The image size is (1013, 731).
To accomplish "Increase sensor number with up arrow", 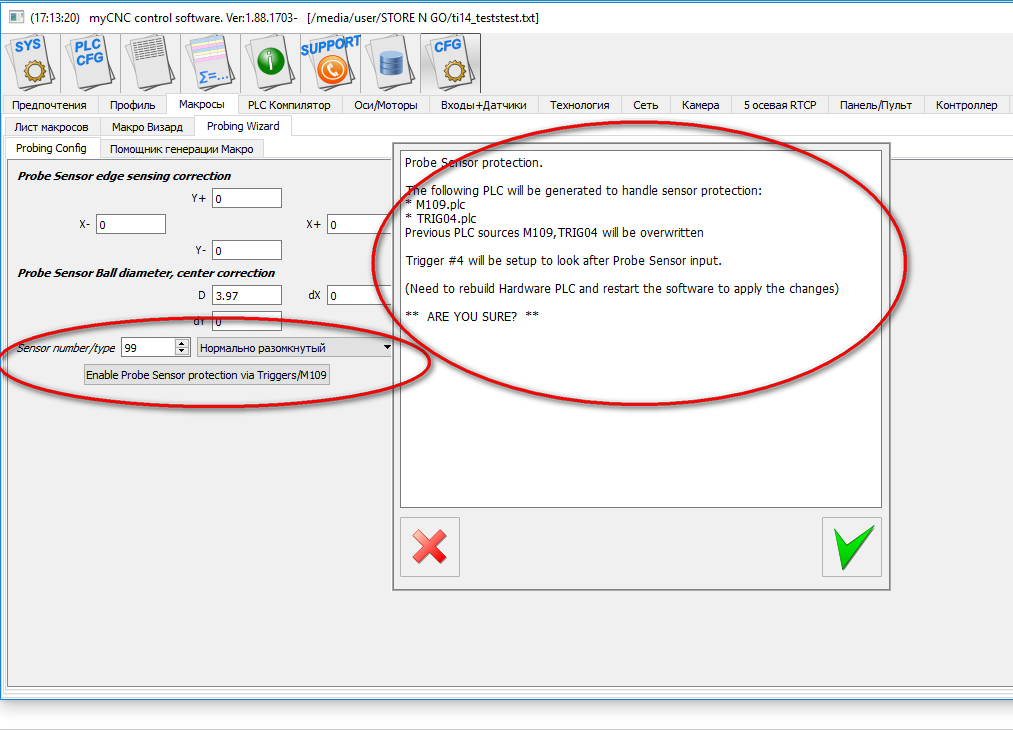I will (182, 343).
